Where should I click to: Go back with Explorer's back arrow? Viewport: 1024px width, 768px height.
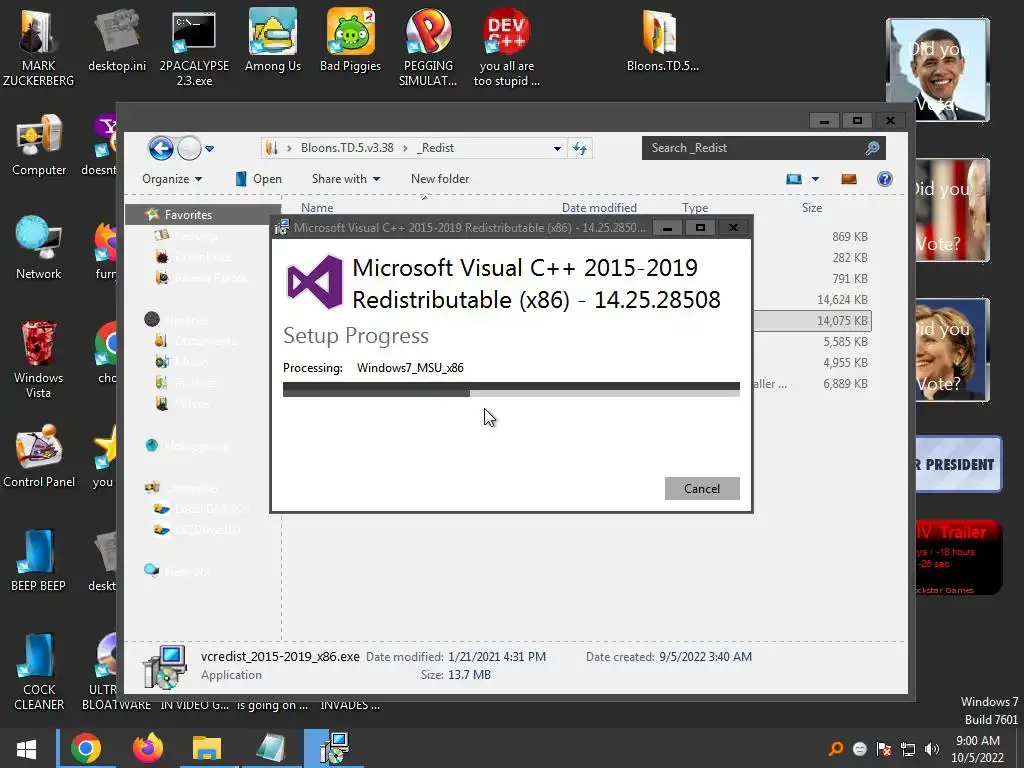(x=161, y=148)
